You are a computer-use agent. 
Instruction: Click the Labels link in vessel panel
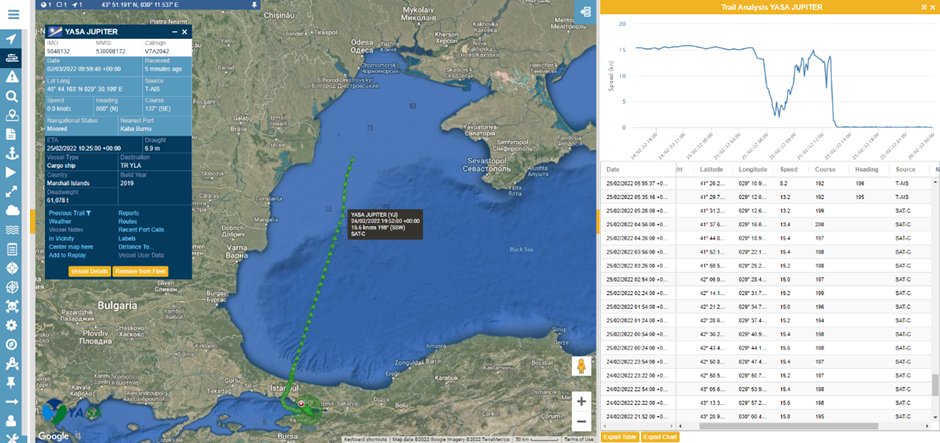tap(126, 238)
